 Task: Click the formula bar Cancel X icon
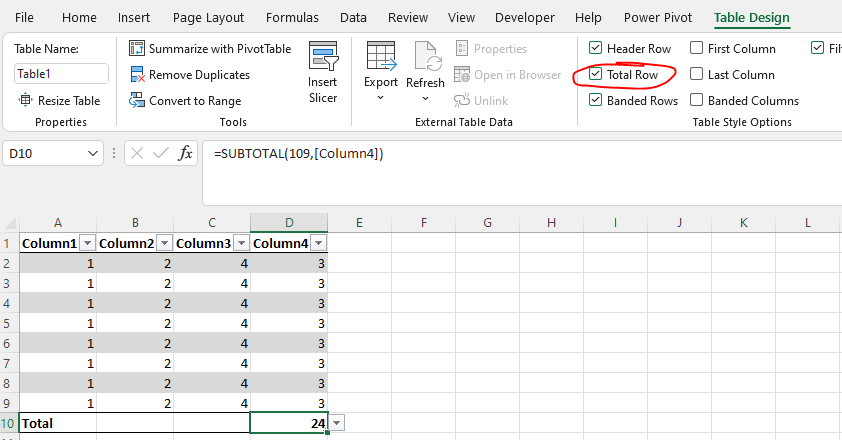click(137, 154)
